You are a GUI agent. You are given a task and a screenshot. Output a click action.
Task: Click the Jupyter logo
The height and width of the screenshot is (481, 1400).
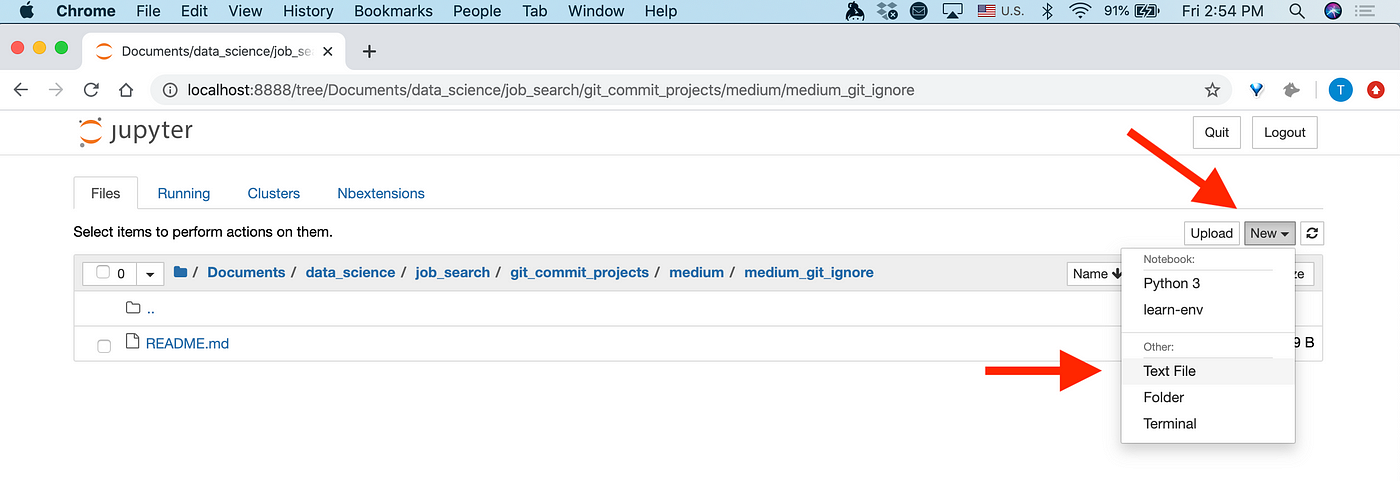click(135, 132)
